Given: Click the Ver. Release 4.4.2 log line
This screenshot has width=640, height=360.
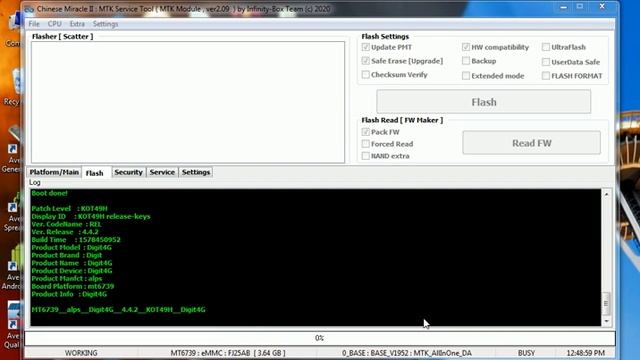Looking at the screenshot, I should 65,232.
